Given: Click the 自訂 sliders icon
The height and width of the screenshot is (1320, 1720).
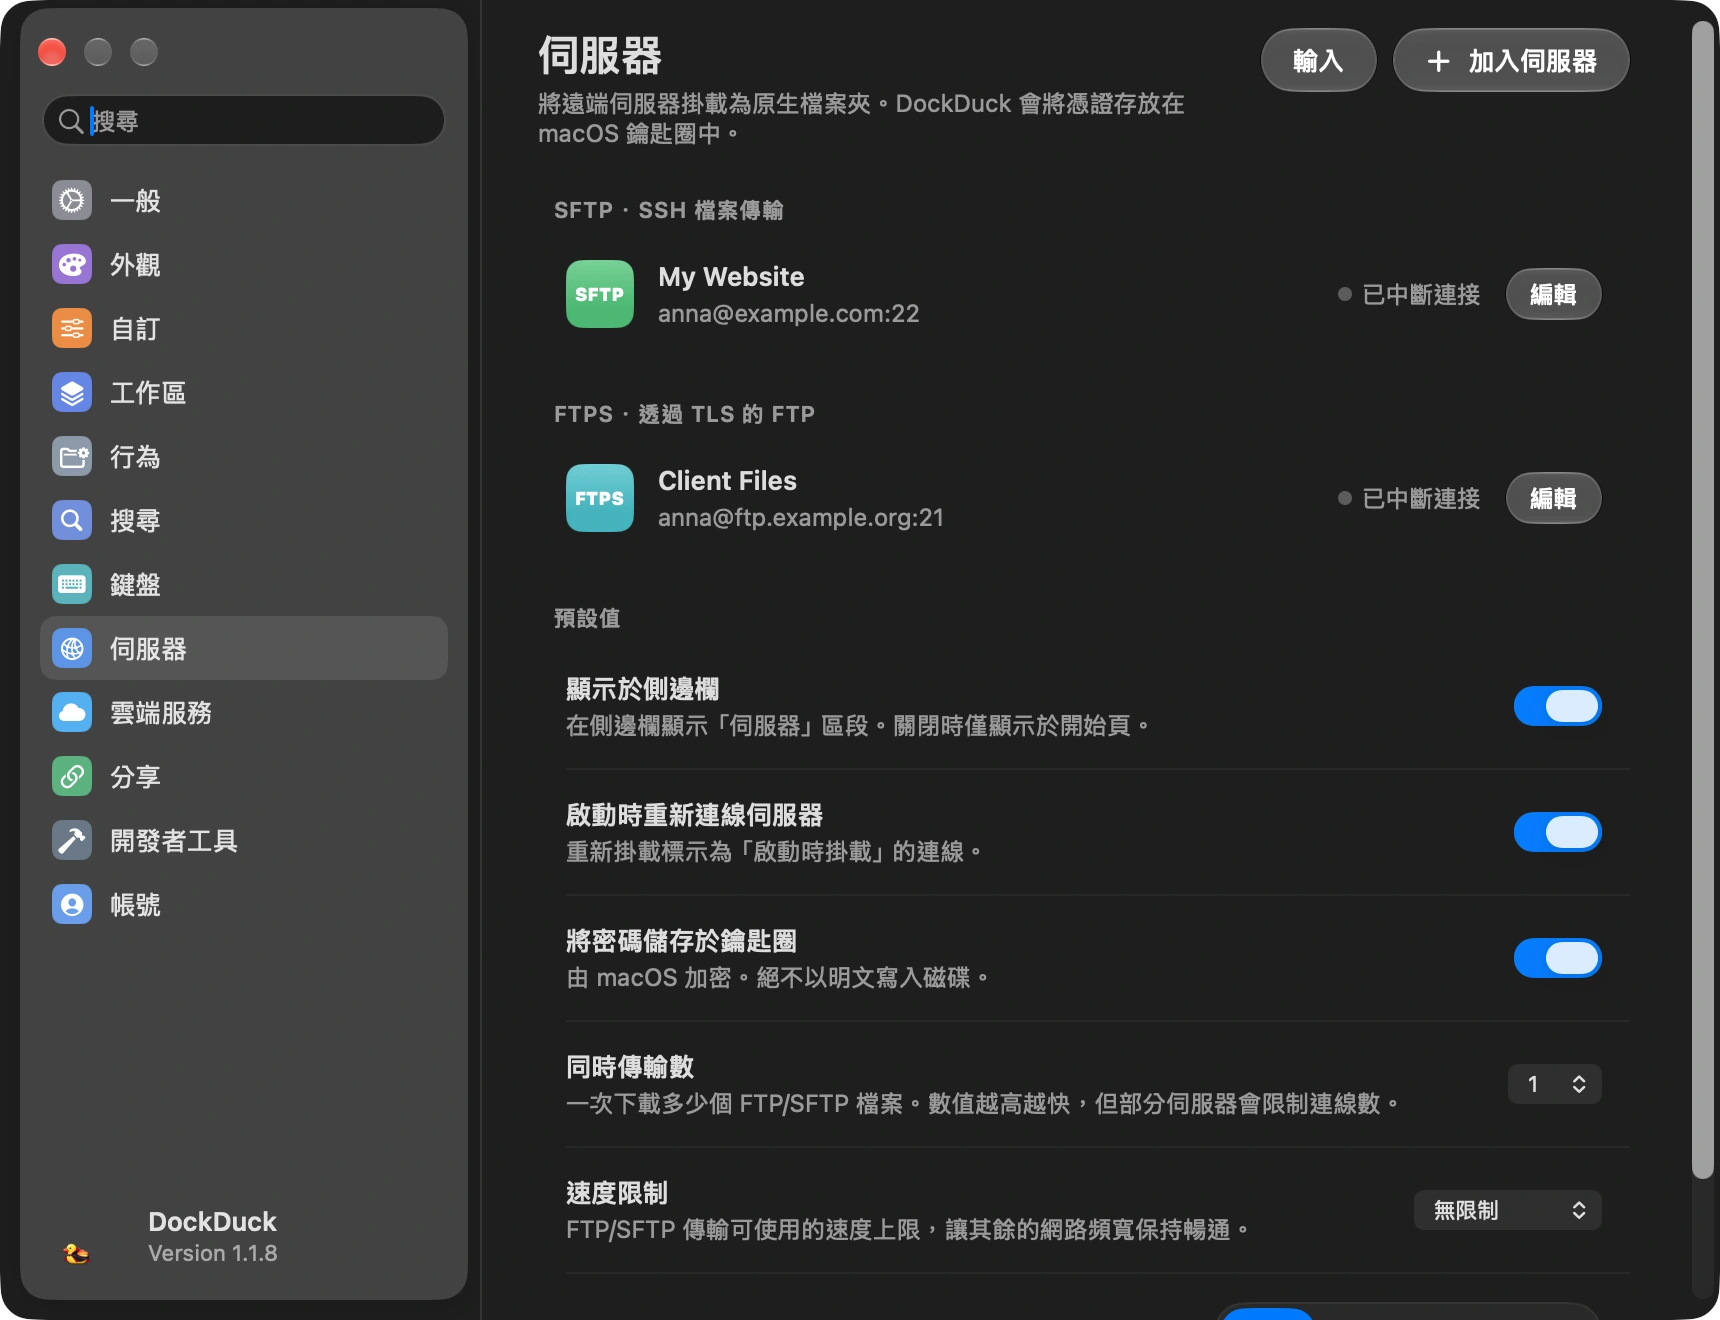Looking at the screenshot, I should [72, 328].
